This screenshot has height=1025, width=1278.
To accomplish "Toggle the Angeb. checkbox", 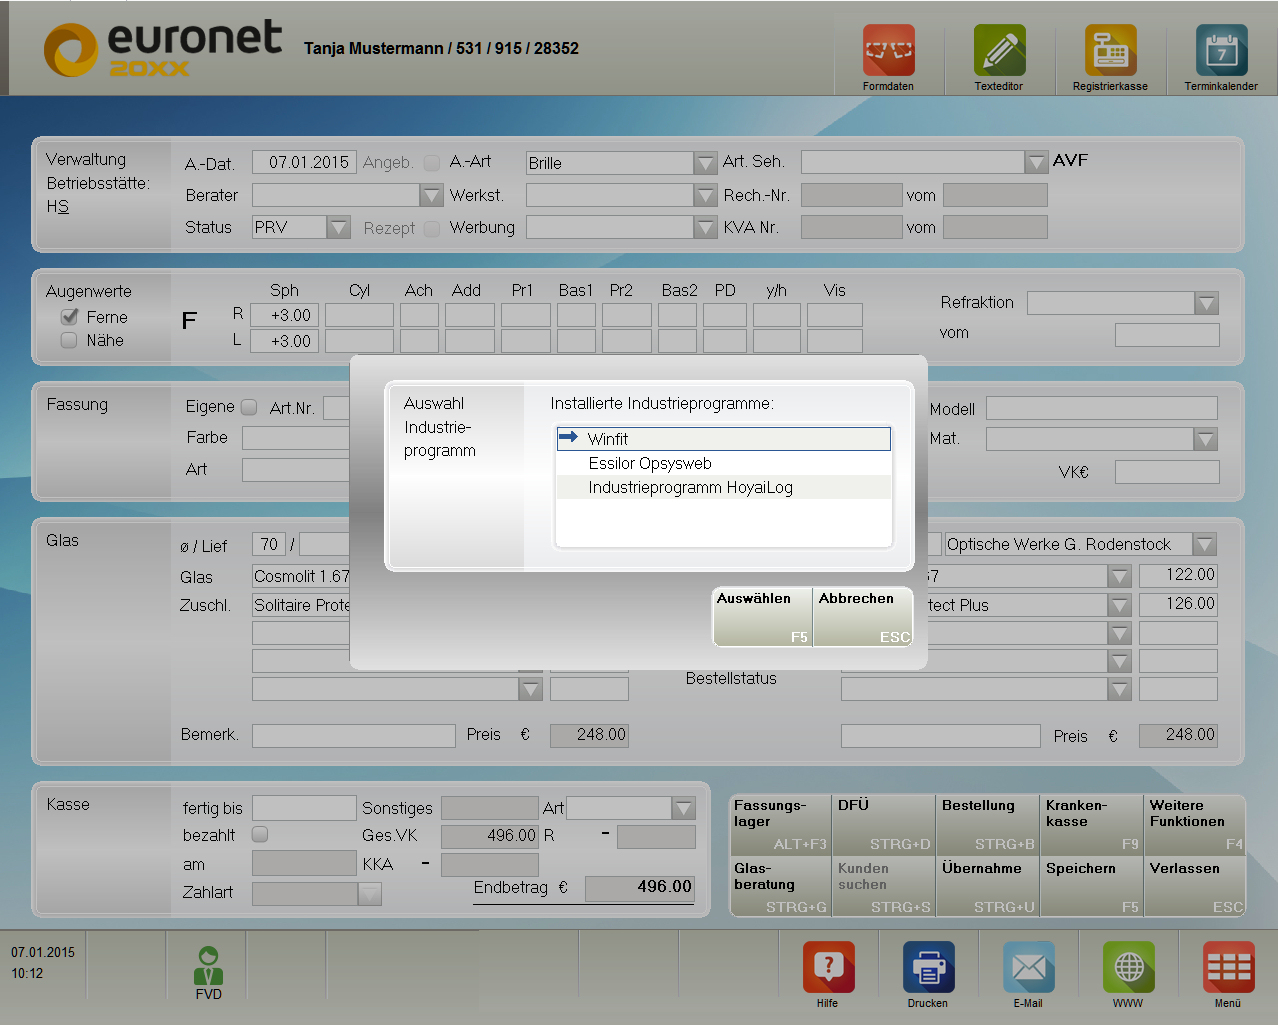I will (432, 162).
